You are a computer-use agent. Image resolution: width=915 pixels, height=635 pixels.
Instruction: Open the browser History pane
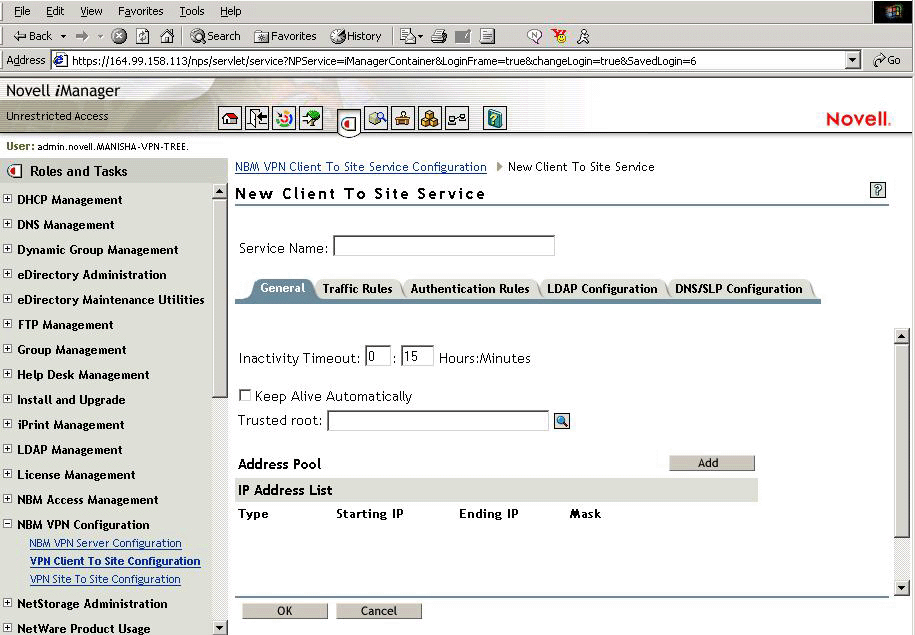[x=355, y=36]
